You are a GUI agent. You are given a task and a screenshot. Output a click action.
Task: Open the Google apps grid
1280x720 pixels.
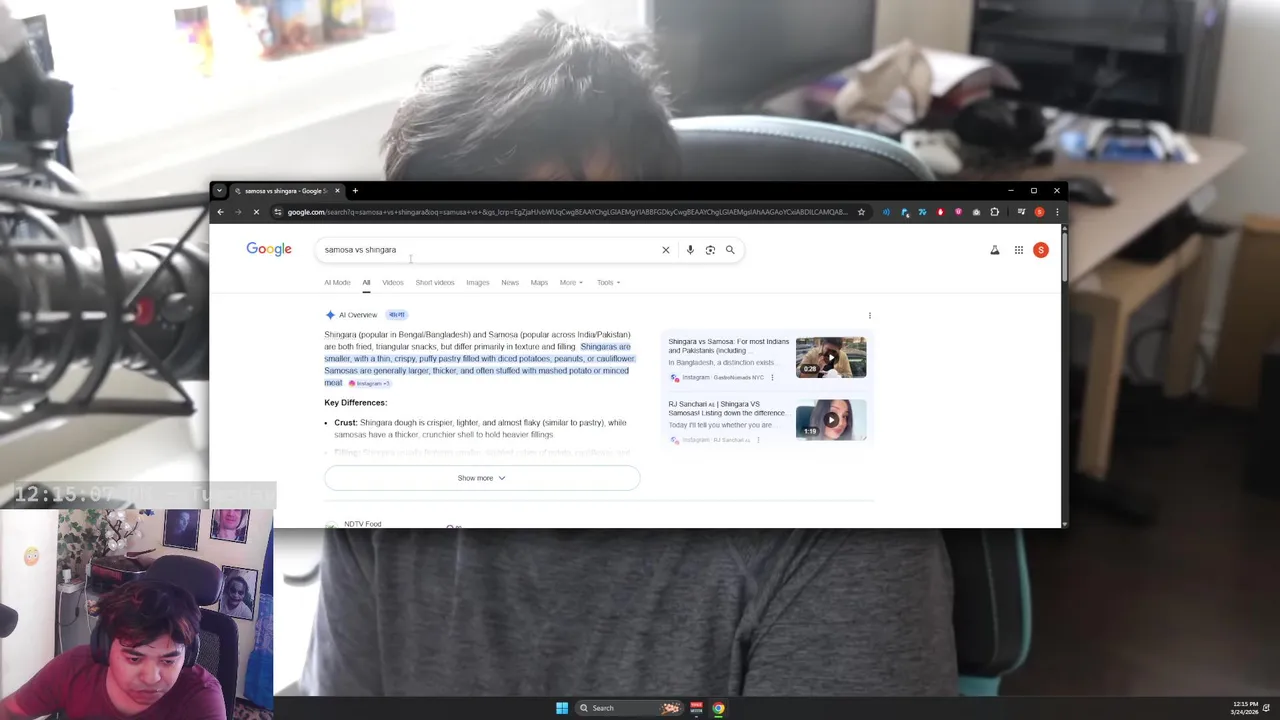point(1019,250)
